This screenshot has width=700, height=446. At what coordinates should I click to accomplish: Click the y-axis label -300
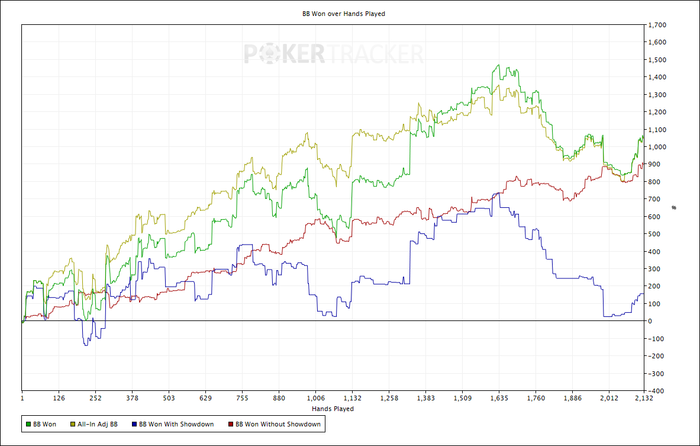pos(656,373)
